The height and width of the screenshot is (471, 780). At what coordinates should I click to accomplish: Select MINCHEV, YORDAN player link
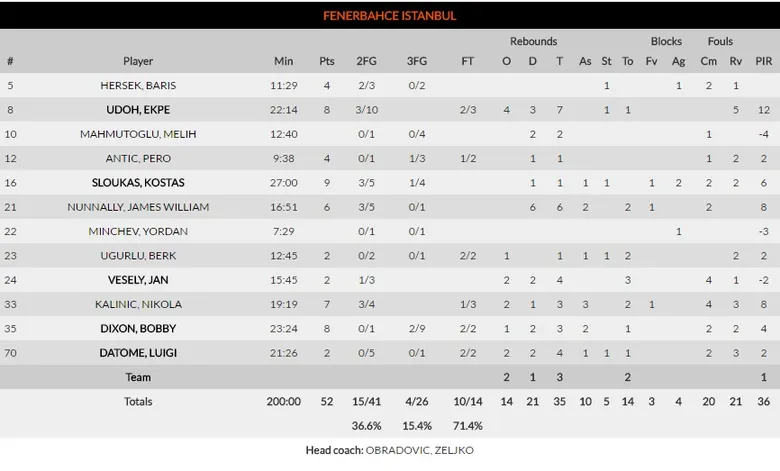(138, 231)
